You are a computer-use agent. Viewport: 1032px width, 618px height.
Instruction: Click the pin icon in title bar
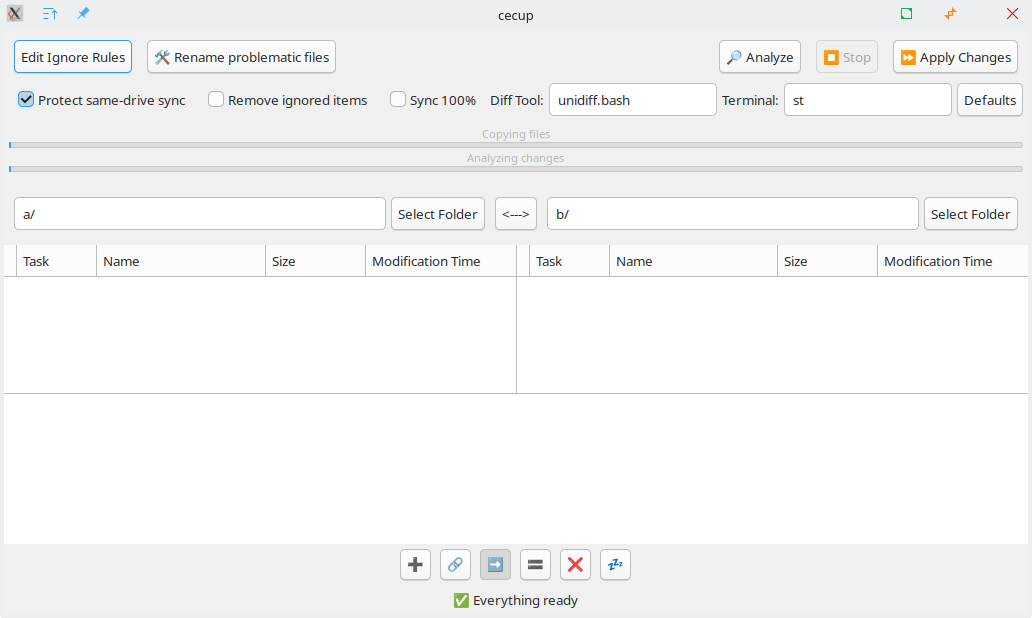pyautogui.click(x=83, y=14)
